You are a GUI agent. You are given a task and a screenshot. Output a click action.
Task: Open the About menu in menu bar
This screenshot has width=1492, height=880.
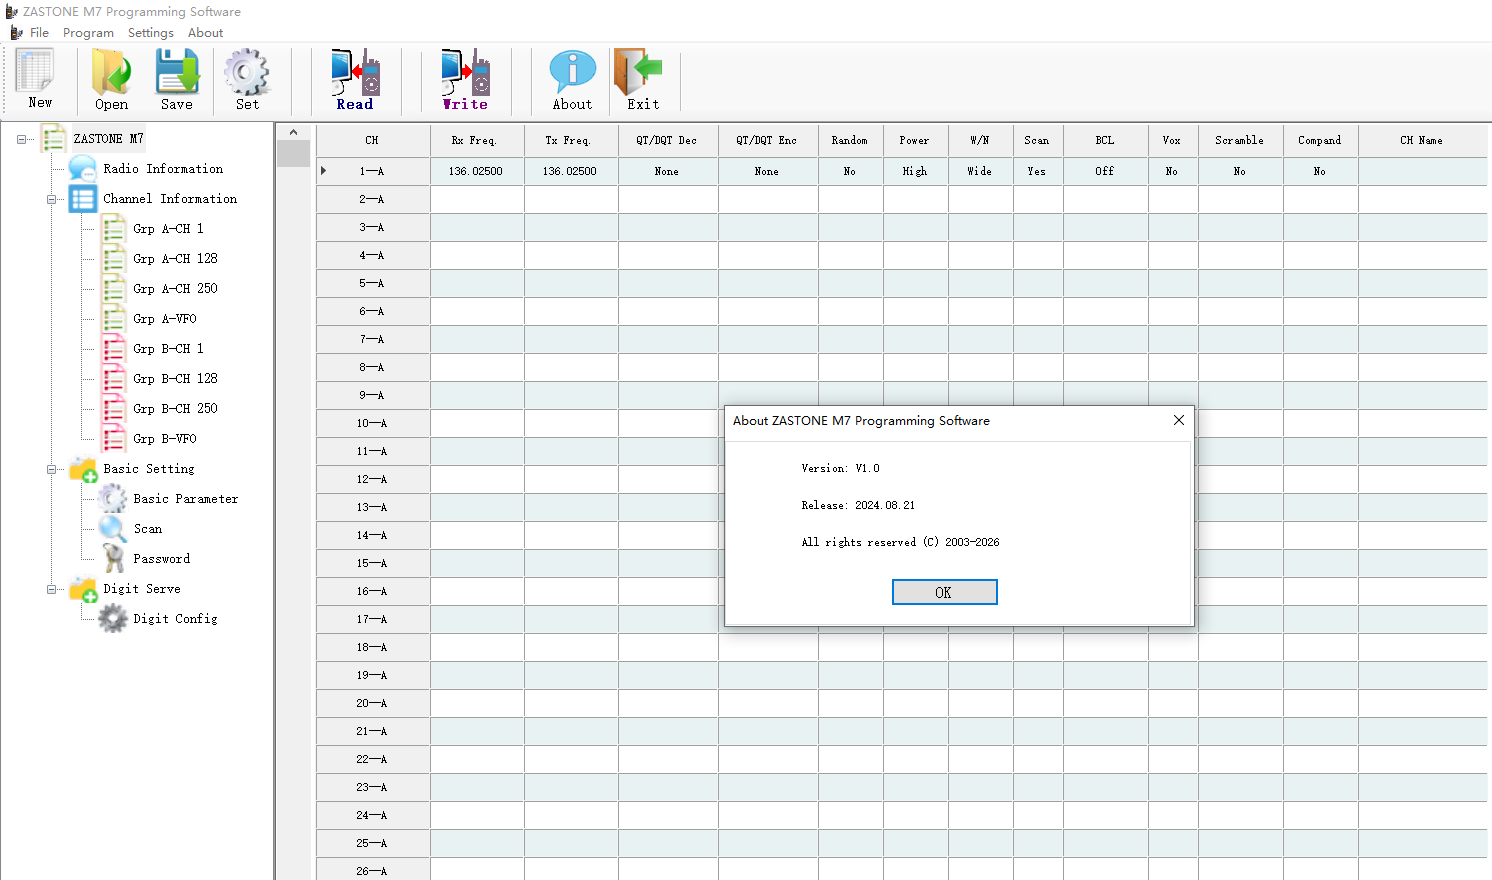point(206,33)
